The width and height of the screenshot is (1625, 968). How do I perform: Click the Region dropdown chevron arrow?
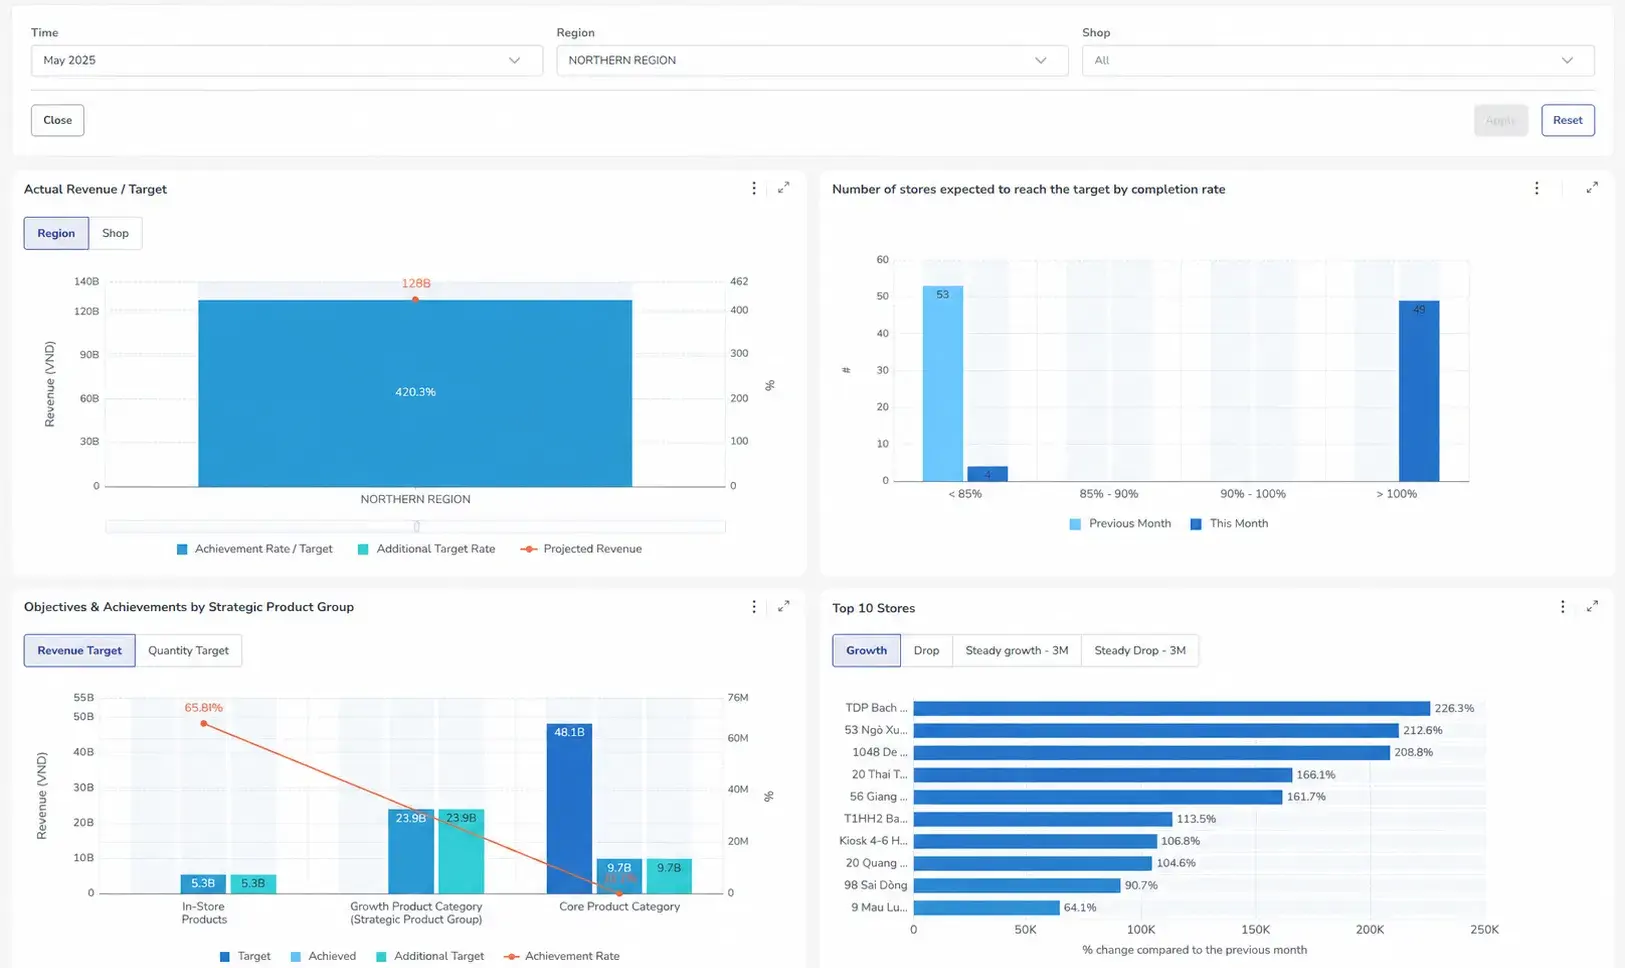(x=1040, y=60)
